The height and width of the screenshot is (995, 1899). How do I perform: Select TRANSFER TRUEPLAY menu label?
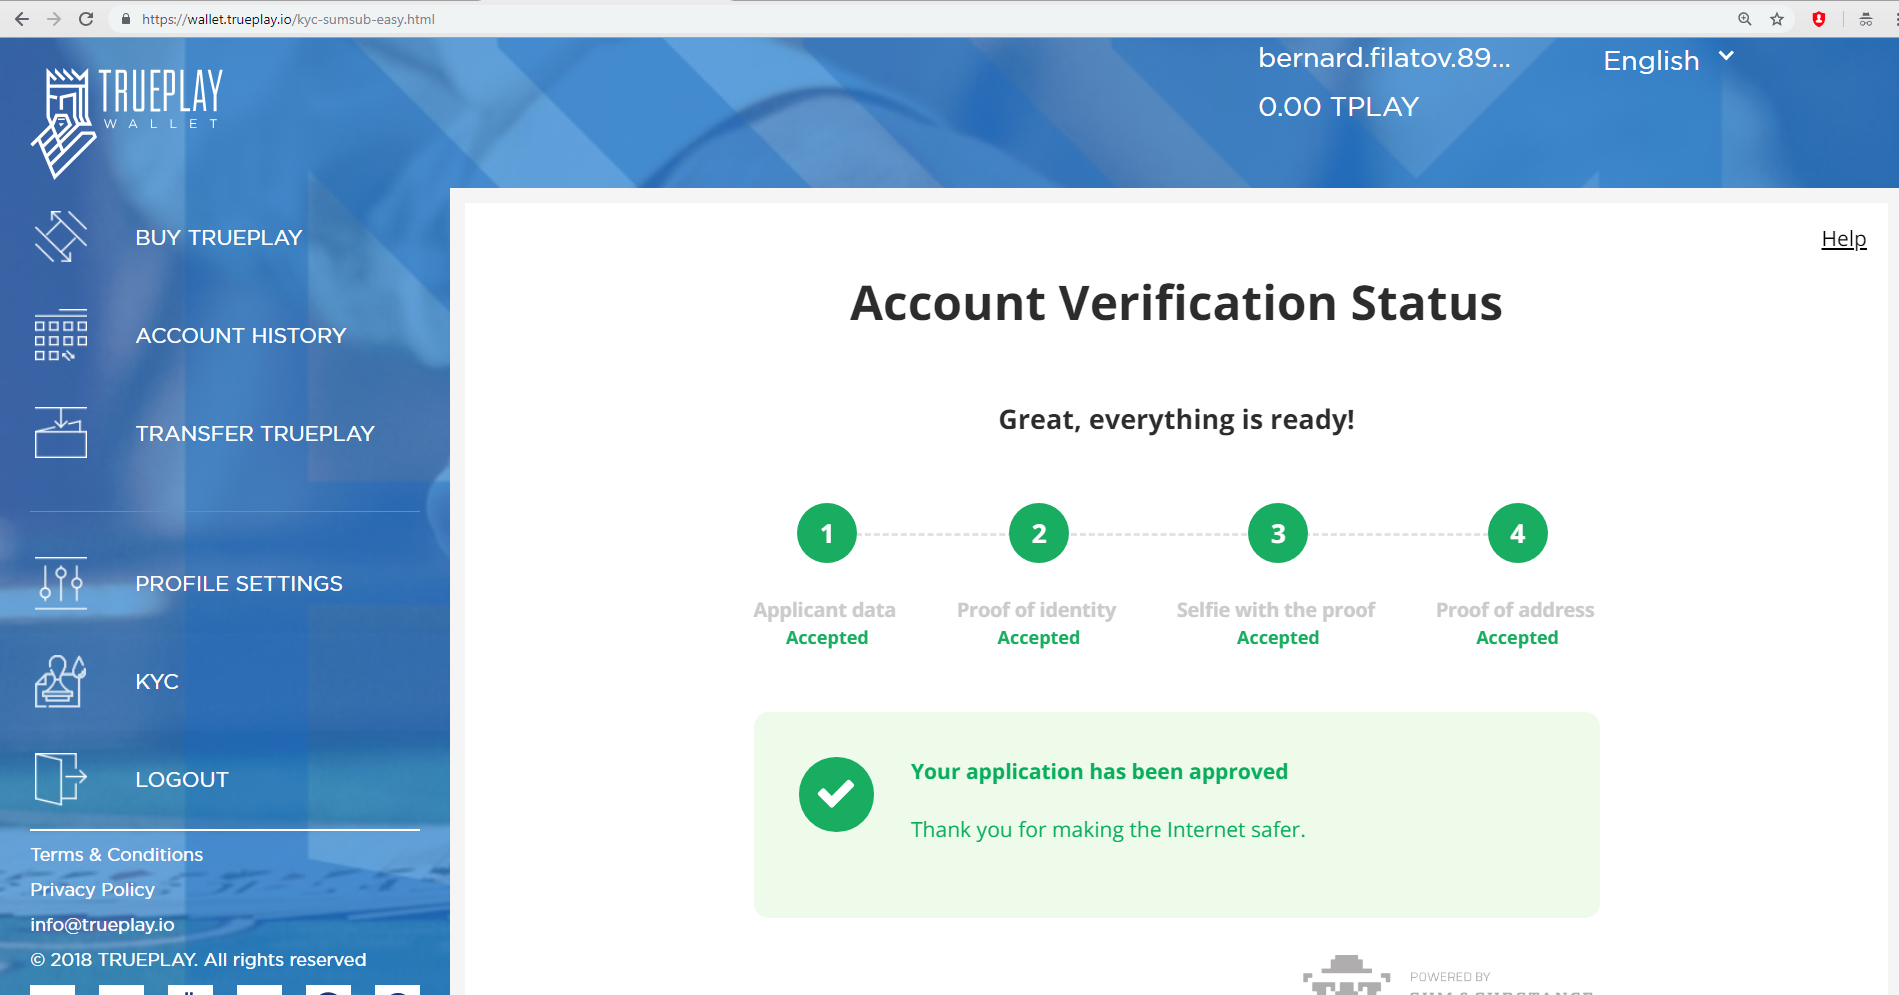[255, 433]
